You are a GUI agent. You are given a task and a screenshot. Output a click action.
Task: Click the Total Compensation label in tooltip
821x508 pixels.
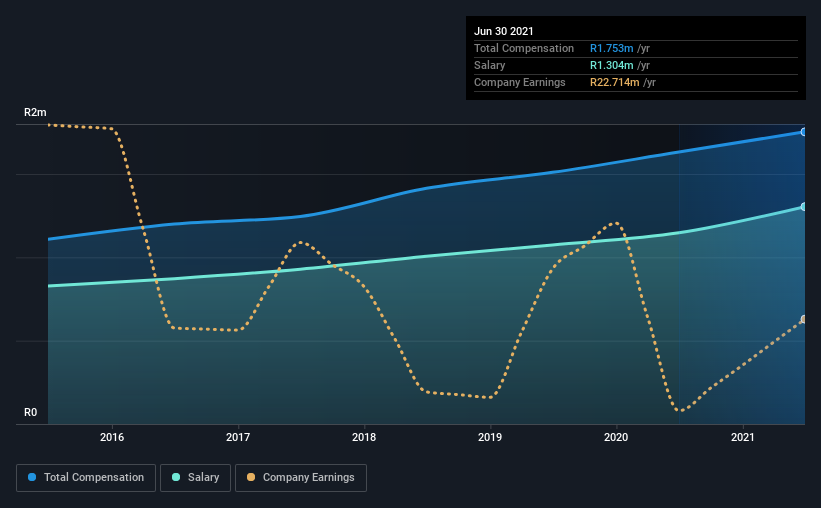pos(524,48)
